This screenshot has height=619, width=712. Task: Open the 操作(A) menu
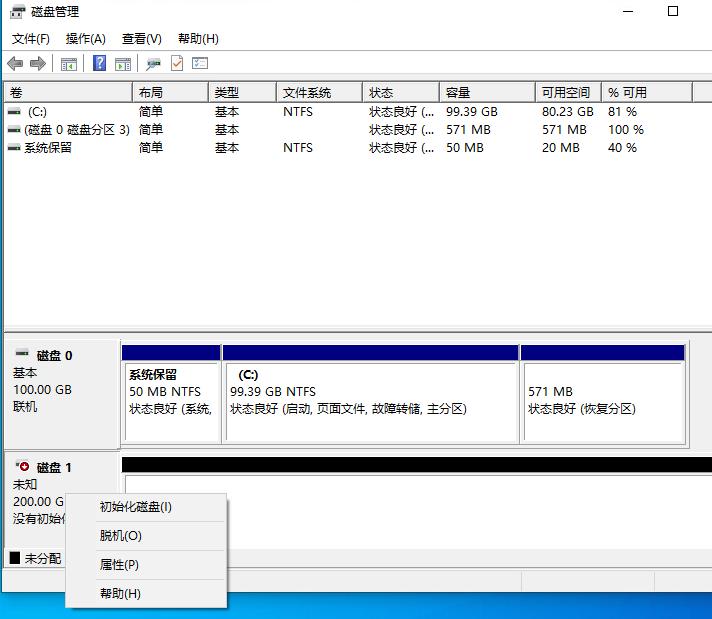click(85, 39)
